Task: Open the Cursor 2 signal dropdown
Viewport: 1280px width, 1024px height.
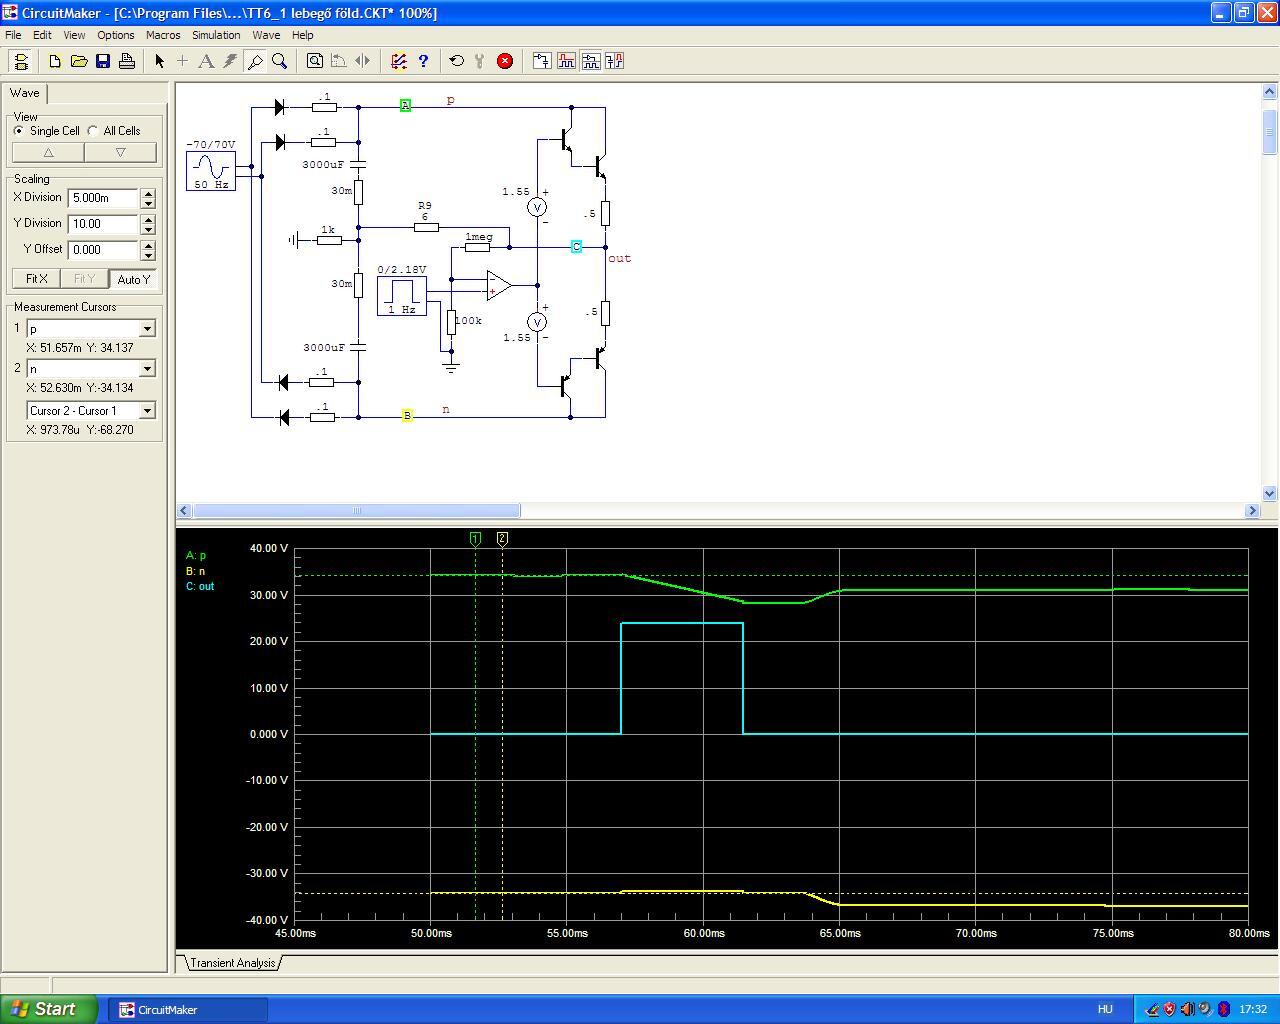Action: (147, 369)
